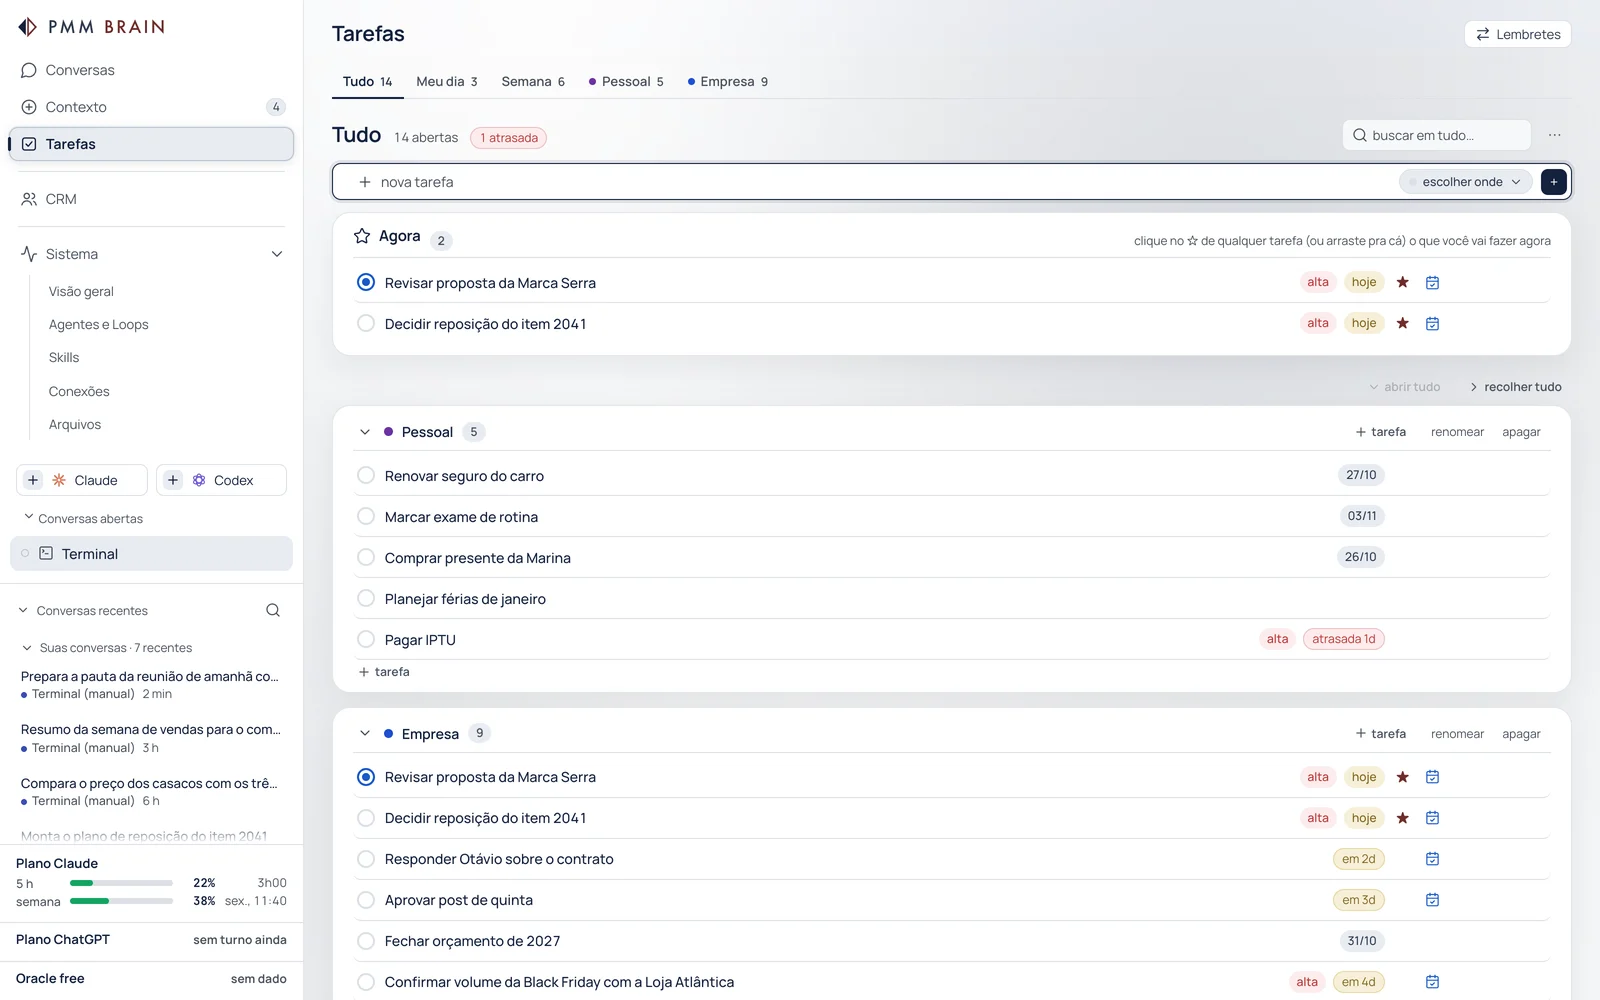Viewport: 1600px width, 1000px height.
Task: Select the Pessoal tab
Action: [x=626, y=82]
